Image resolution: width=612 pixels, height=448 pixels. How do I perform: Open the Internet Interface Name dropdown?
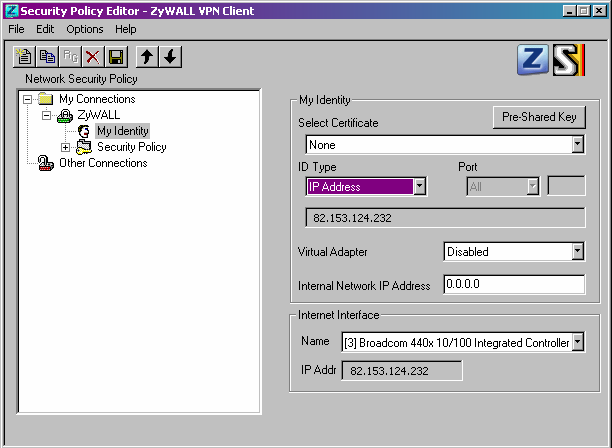[x=578, y=342]
